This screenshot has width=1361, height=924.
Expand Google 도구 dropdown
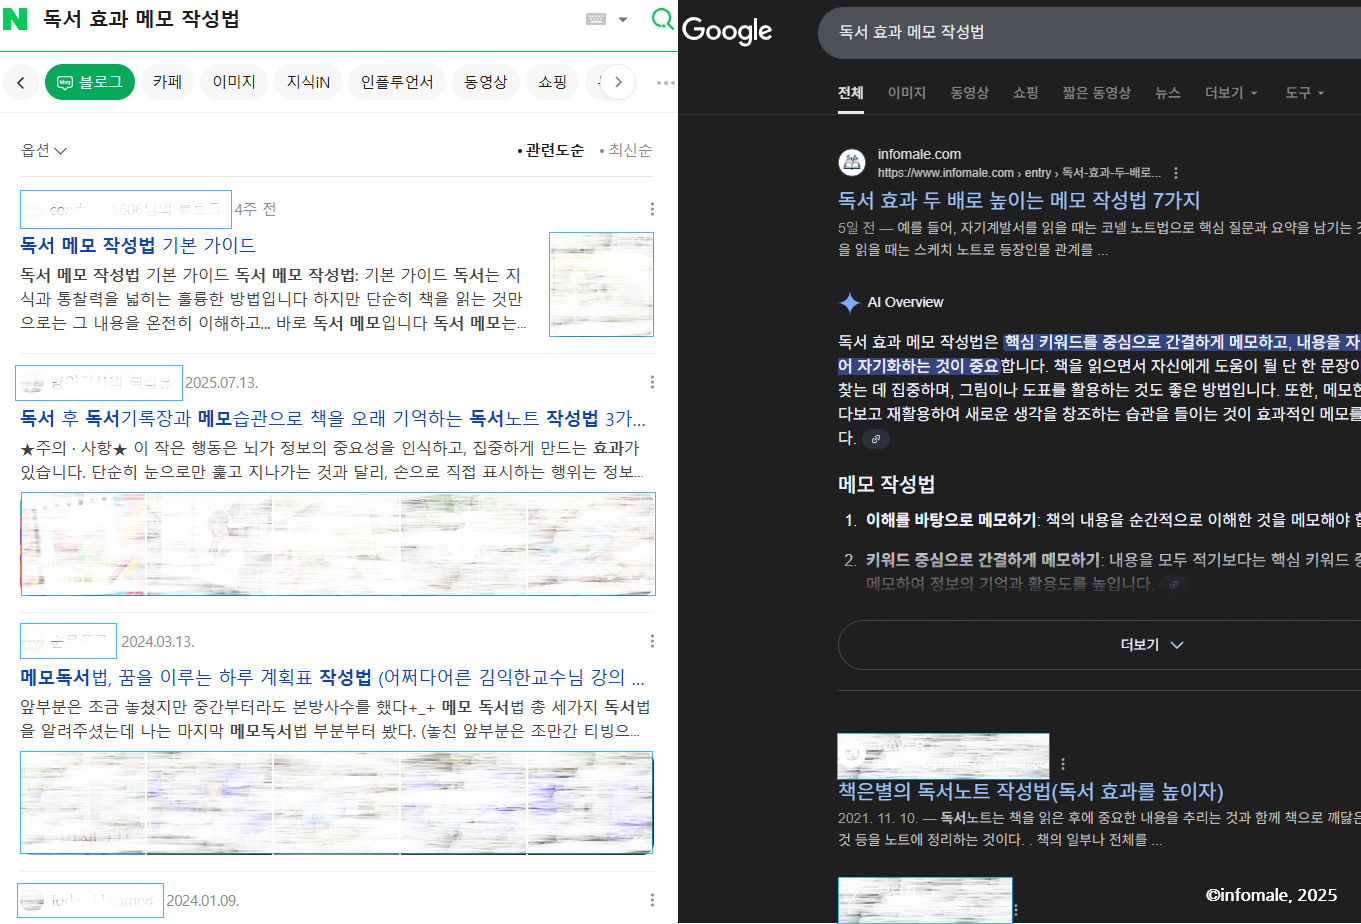1305,93
